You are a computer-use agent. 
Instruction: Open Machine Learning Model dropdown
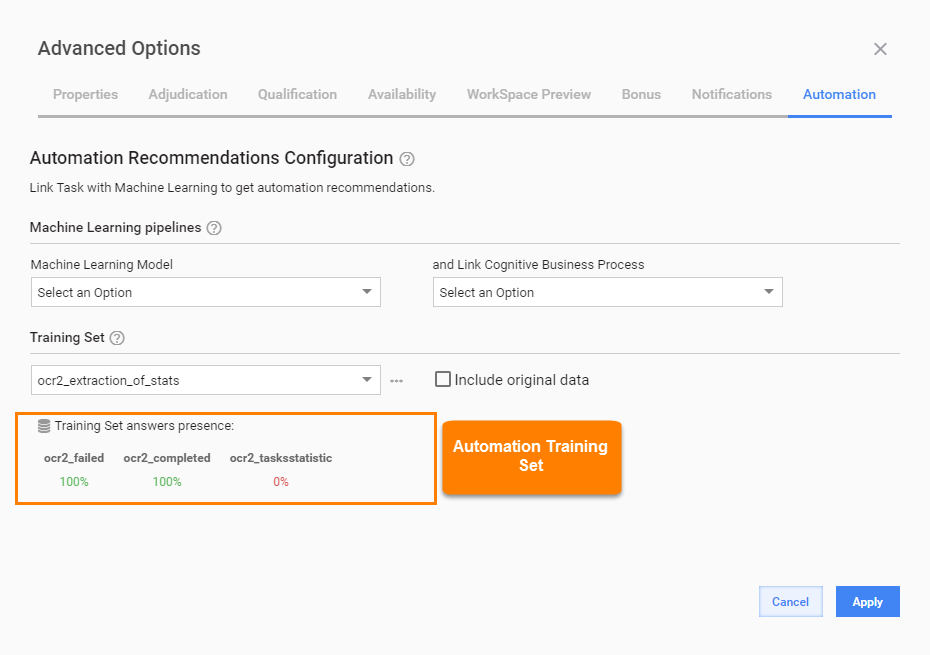[206, 292]
